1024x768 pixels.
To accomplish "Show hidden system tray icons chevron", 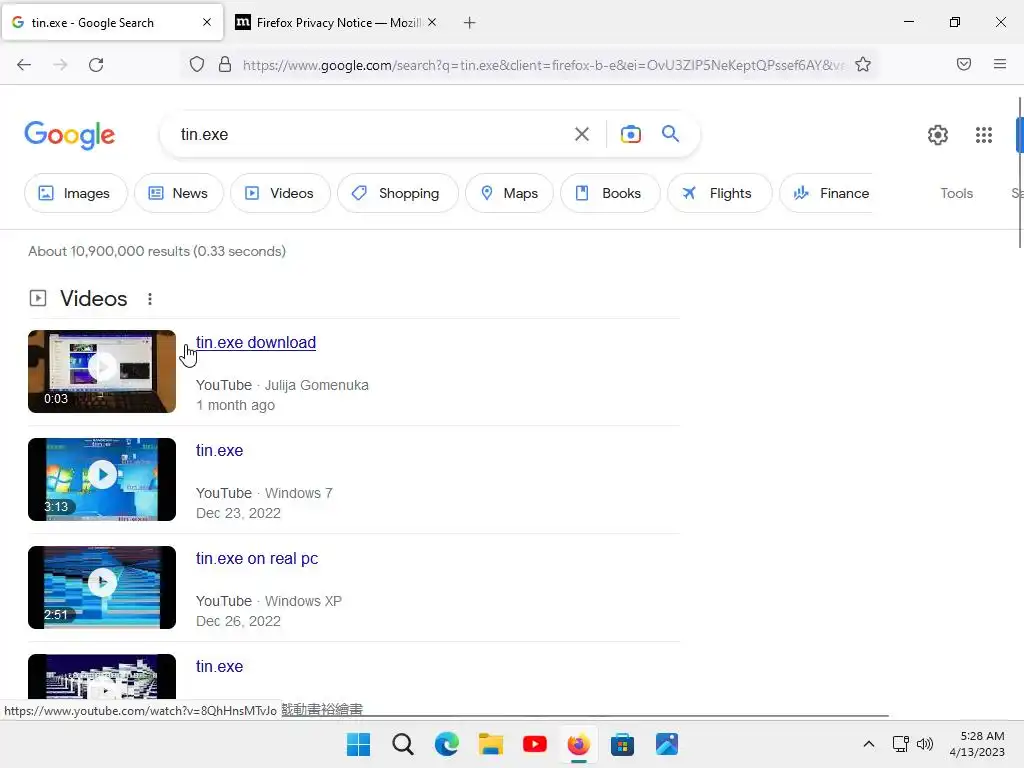I will coord(869,744).
